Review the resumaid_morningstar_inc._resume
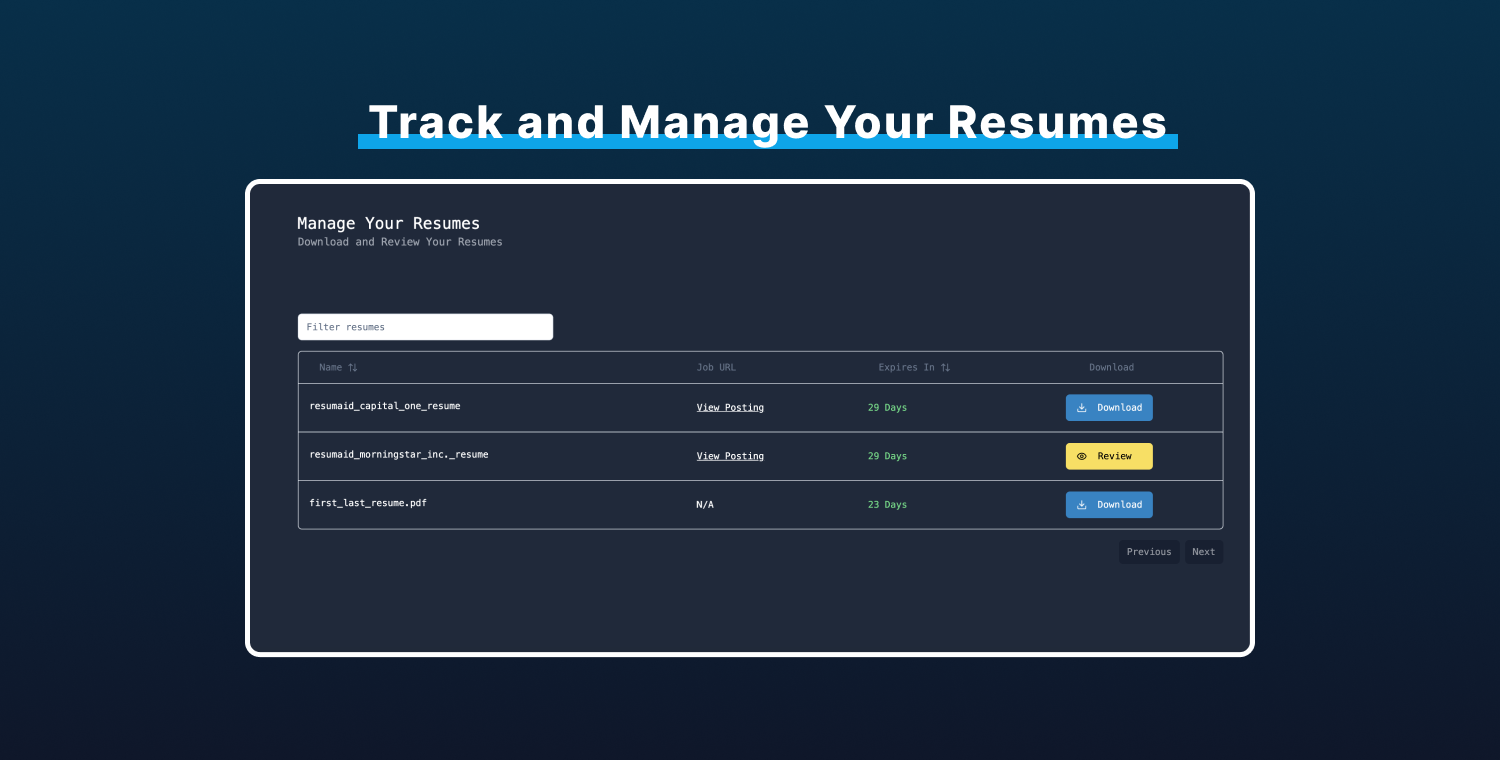The height and width of the screenshot is (760, 1500). click(x=1109, y=456)
